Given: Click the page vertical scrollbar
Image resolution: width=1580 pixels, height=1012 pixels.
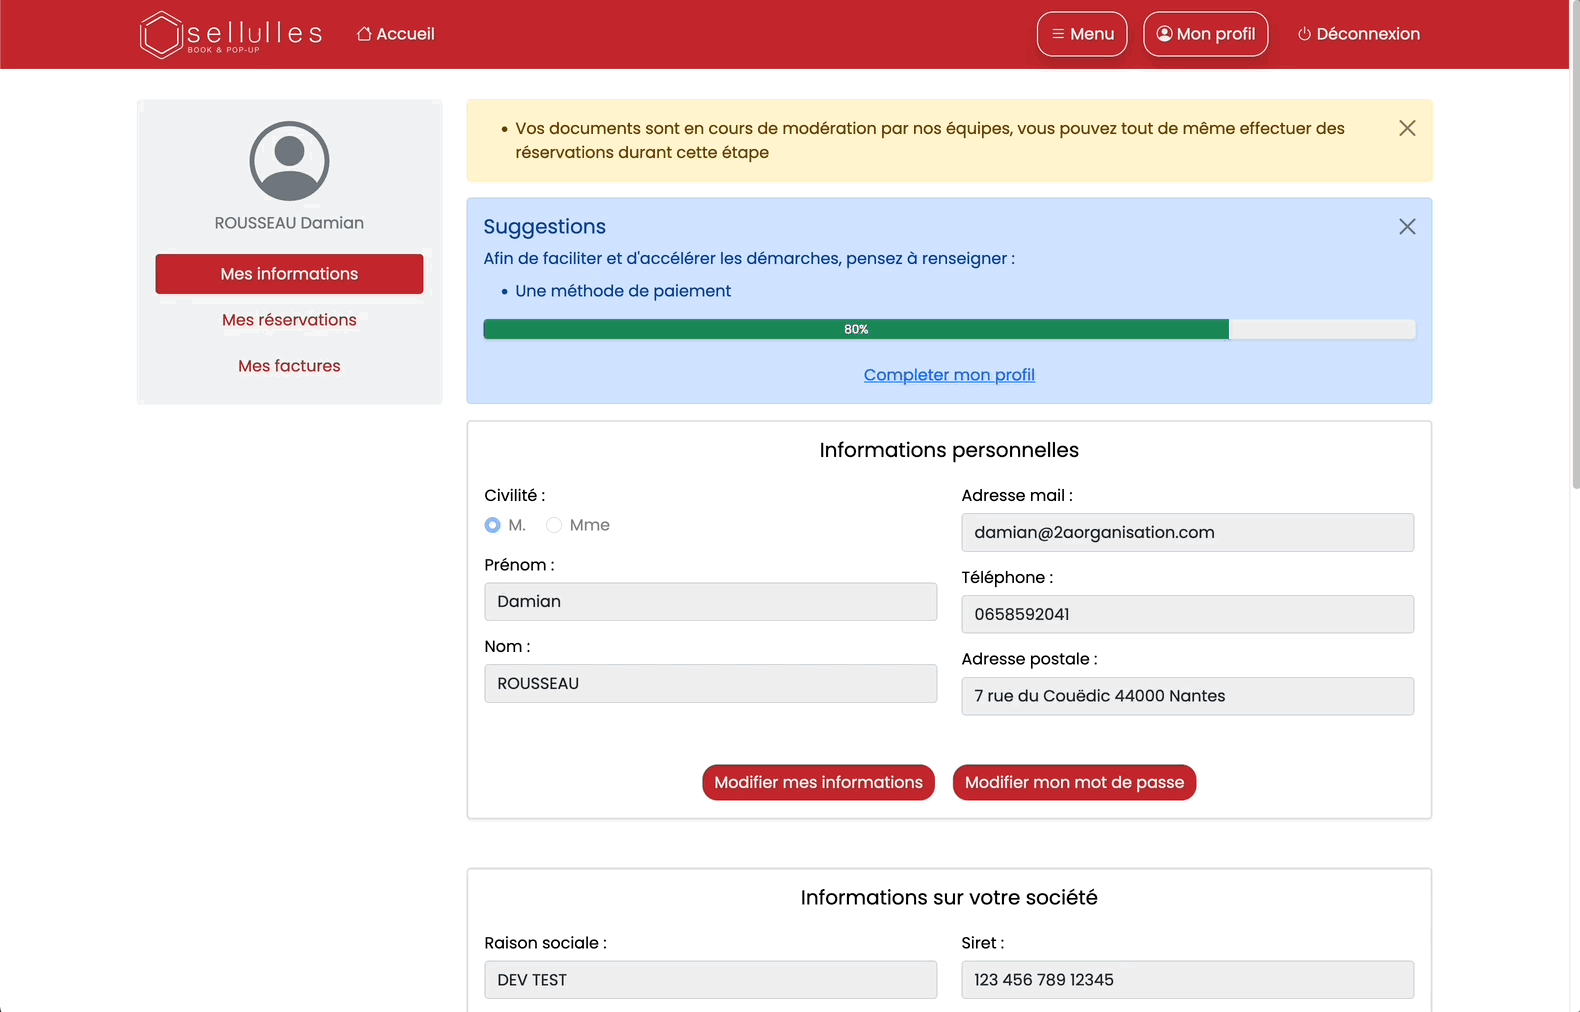Looking at the screenshot, I should pos(1575,245).
